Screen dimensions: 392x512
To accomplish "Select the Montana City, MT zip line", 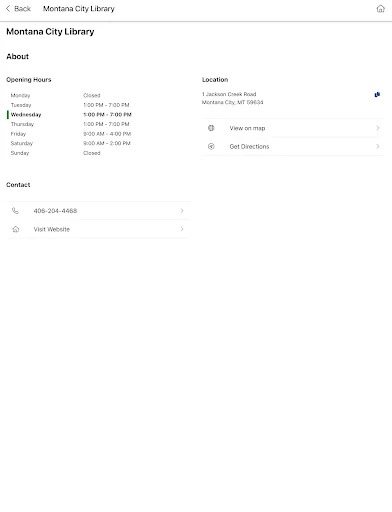I will 233,102.
